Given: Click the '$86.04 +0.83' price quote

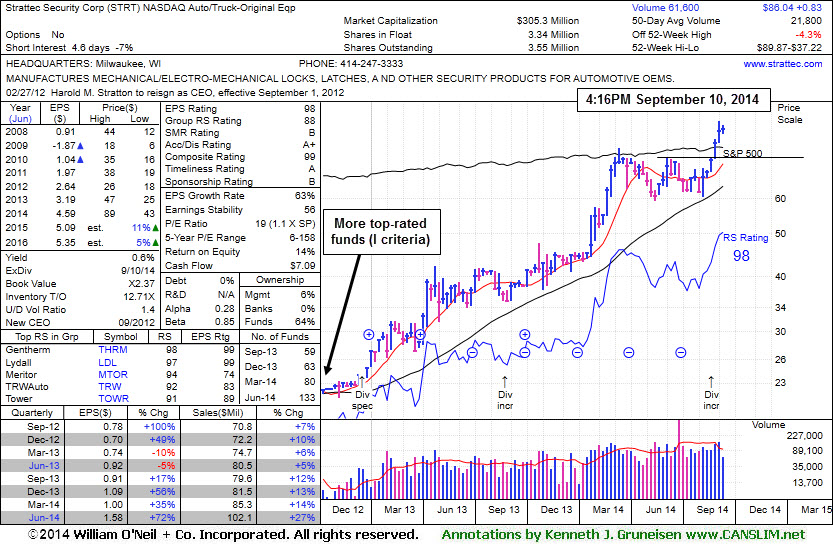Looking at the screenshot, I should 792,8.
